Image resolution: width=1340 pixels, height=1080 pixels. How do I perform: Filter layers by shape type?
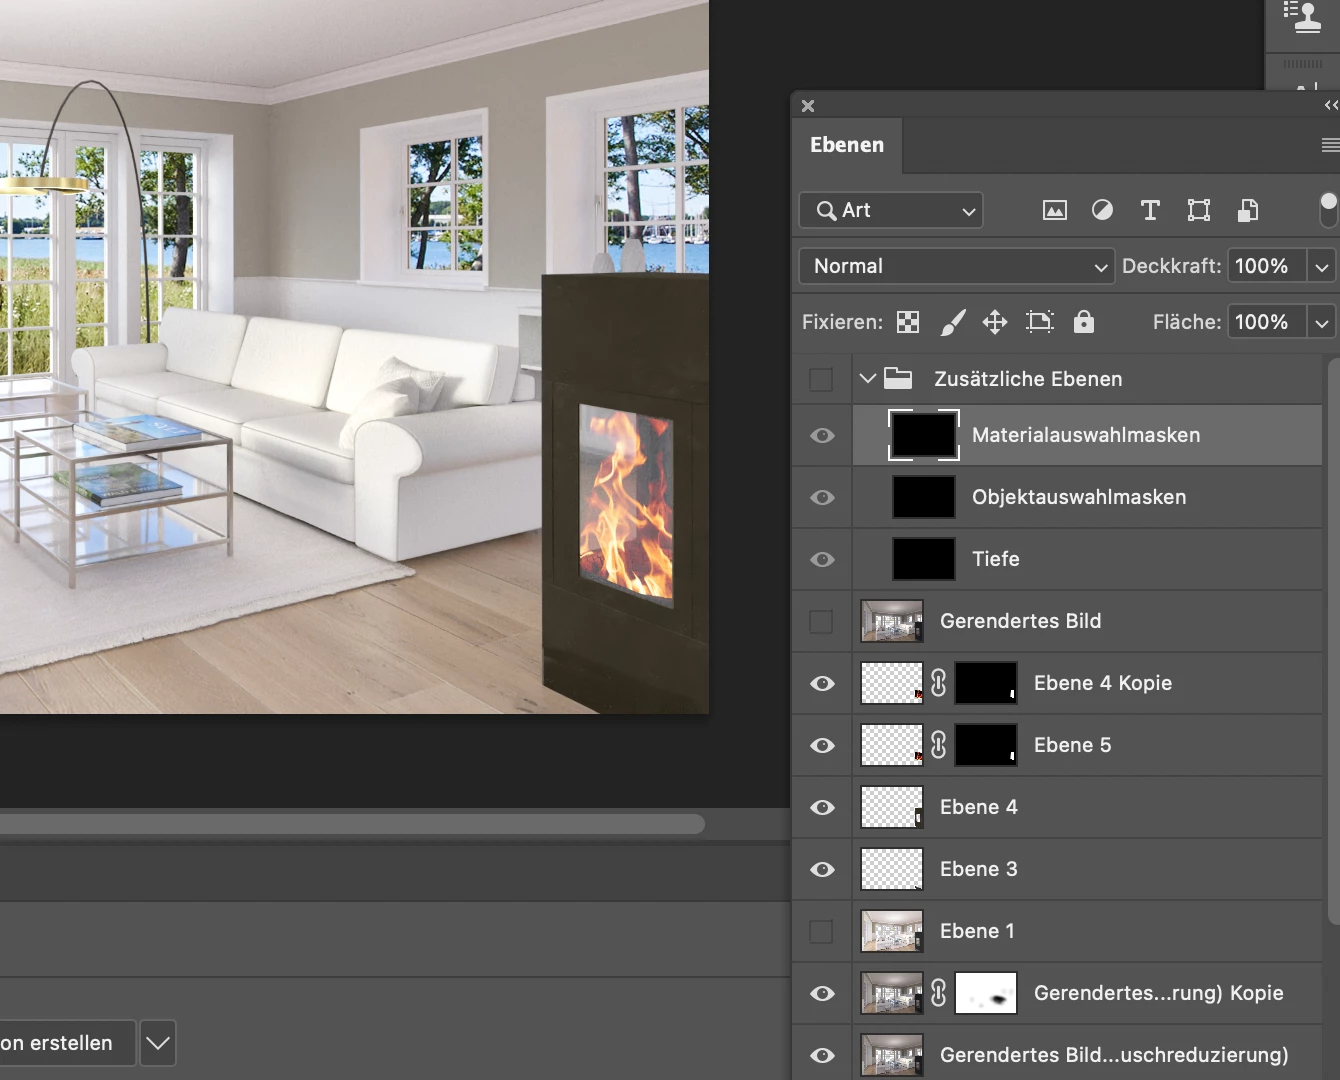pos(1199,210)
